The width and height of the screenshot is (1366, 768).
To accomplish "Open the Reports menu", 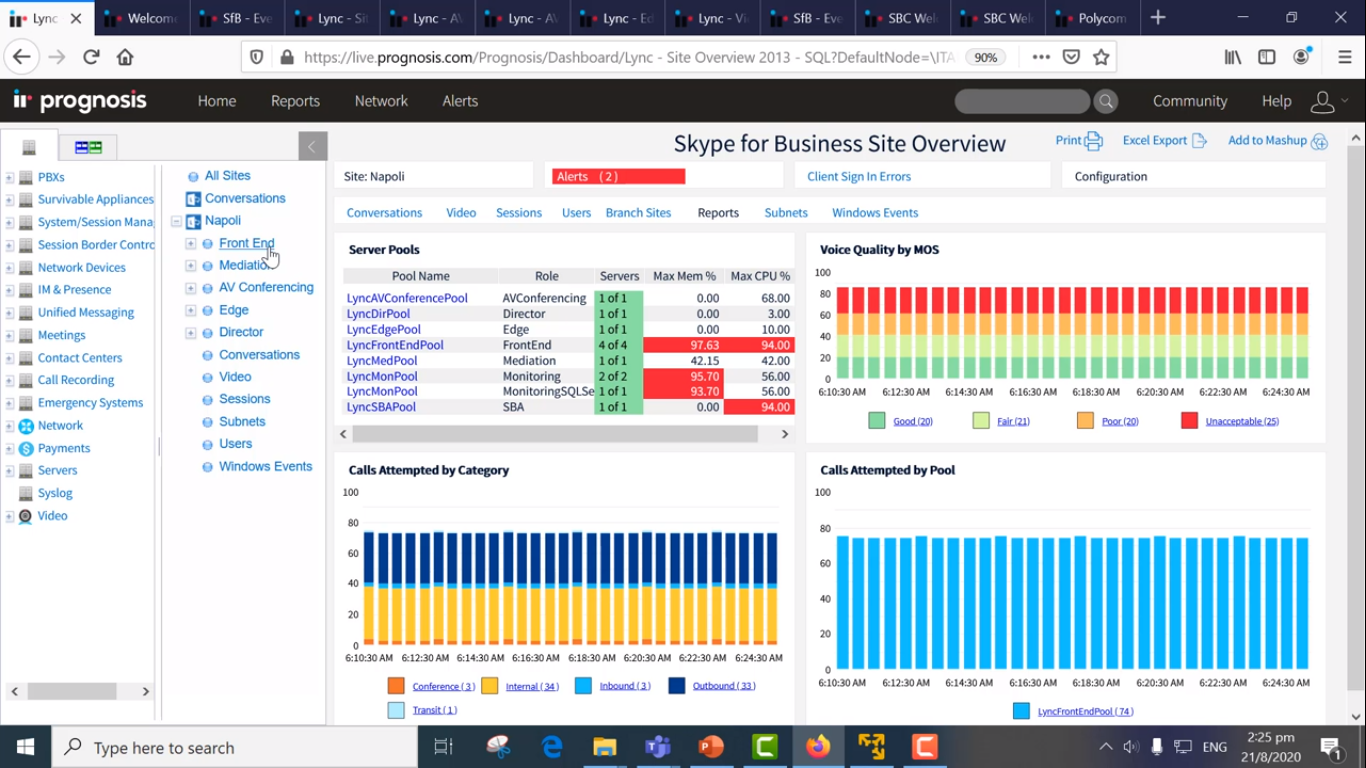I will click(x=295, y=101).
